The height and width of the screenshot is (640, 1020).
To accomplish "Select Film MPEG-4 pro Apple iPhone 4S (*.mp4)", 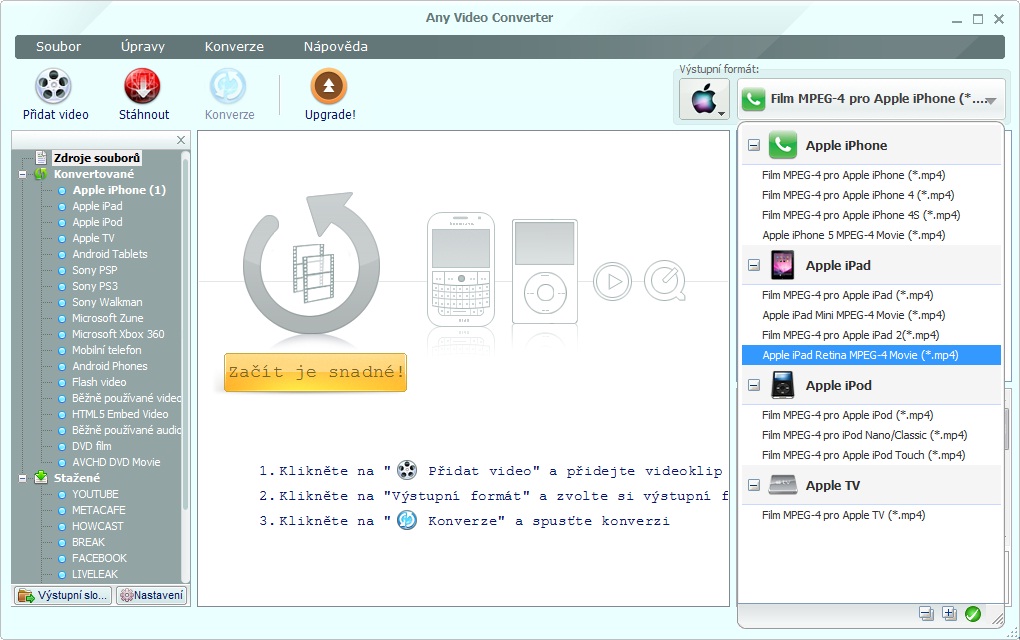I will pos(861,215).
